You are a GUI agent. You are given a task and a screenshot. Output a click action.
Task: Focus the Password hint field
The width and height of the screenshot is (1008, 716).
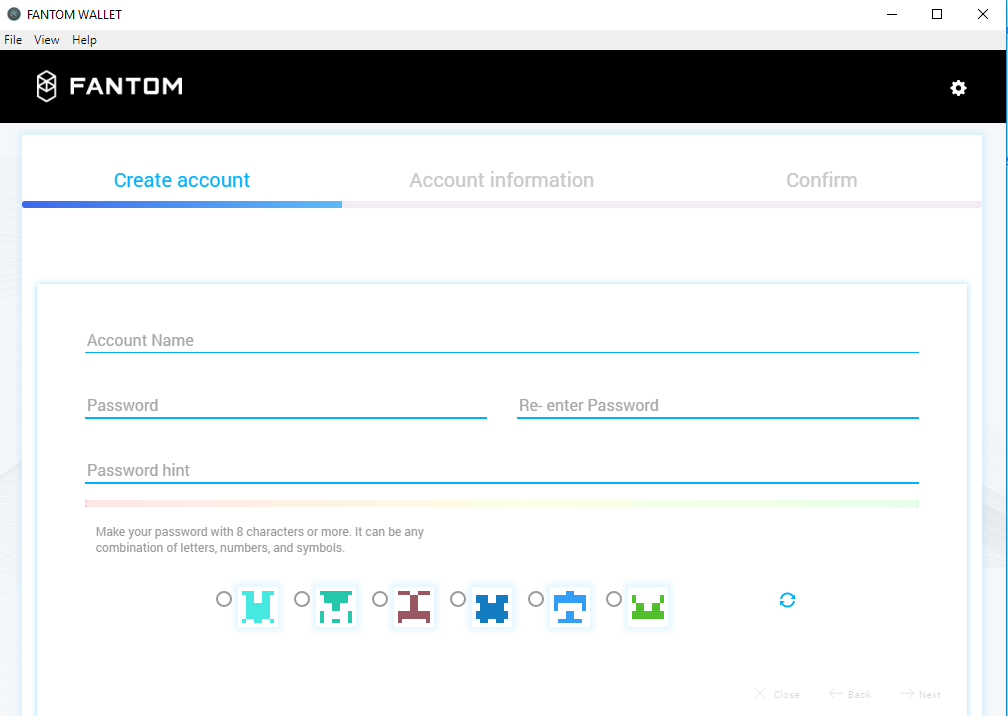coord(501,470)
